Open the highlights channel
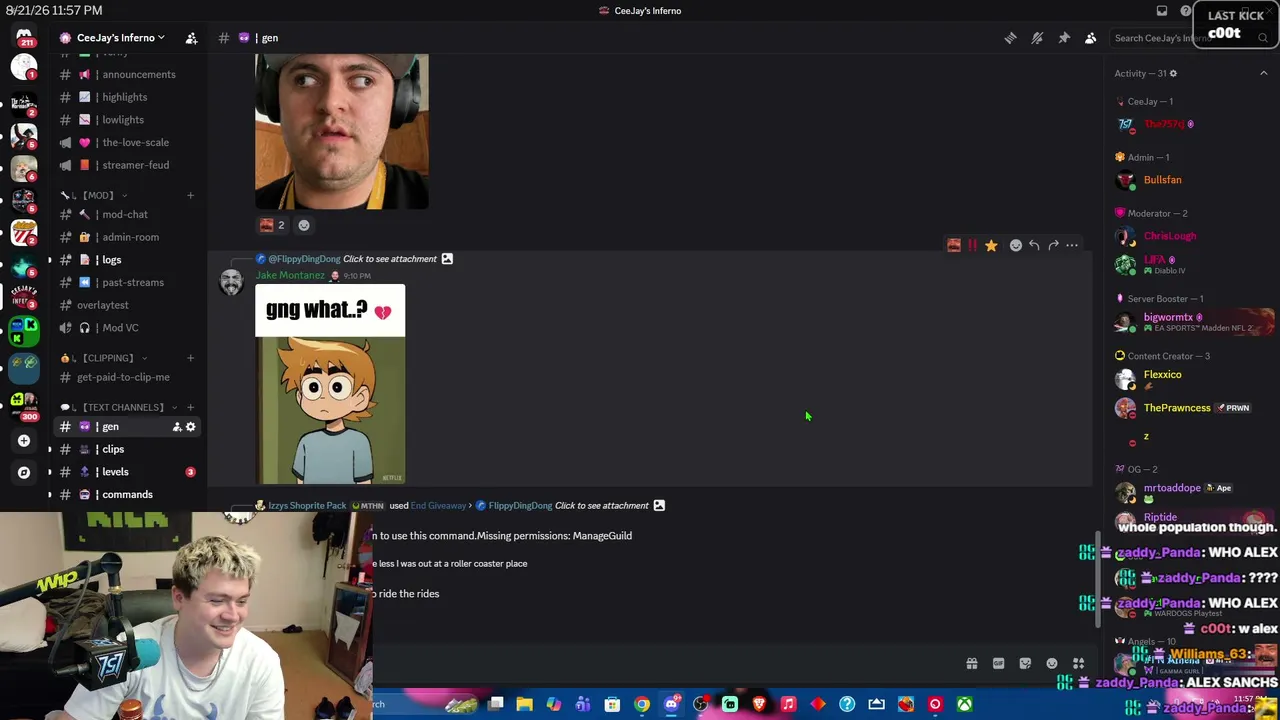Screen dimensions: 1280x720 (x=127, y=97)
